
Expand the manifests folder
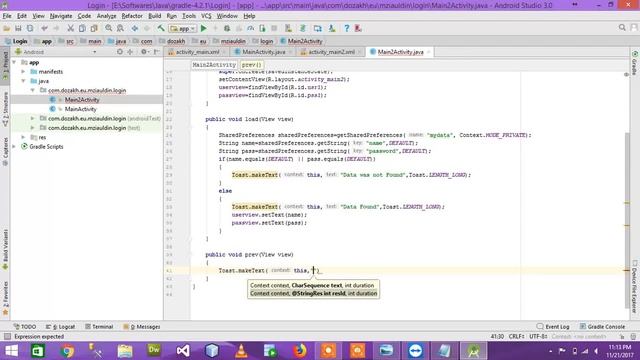pos(24,72)
